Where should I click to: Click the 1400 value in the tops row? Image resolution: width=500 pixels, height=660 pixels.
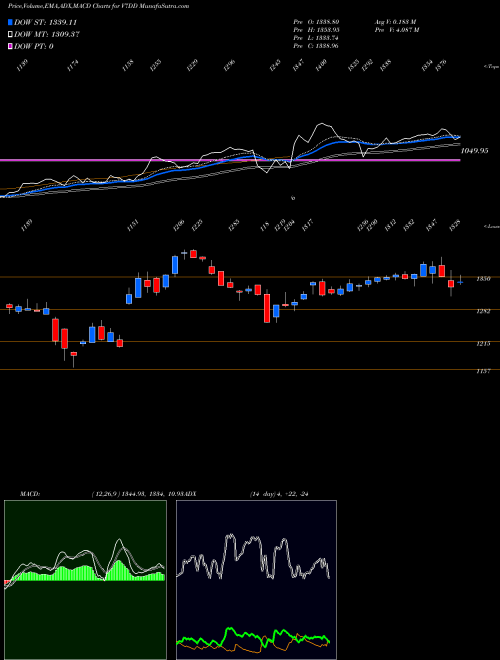pyautogui.click(x=321, y=66)
